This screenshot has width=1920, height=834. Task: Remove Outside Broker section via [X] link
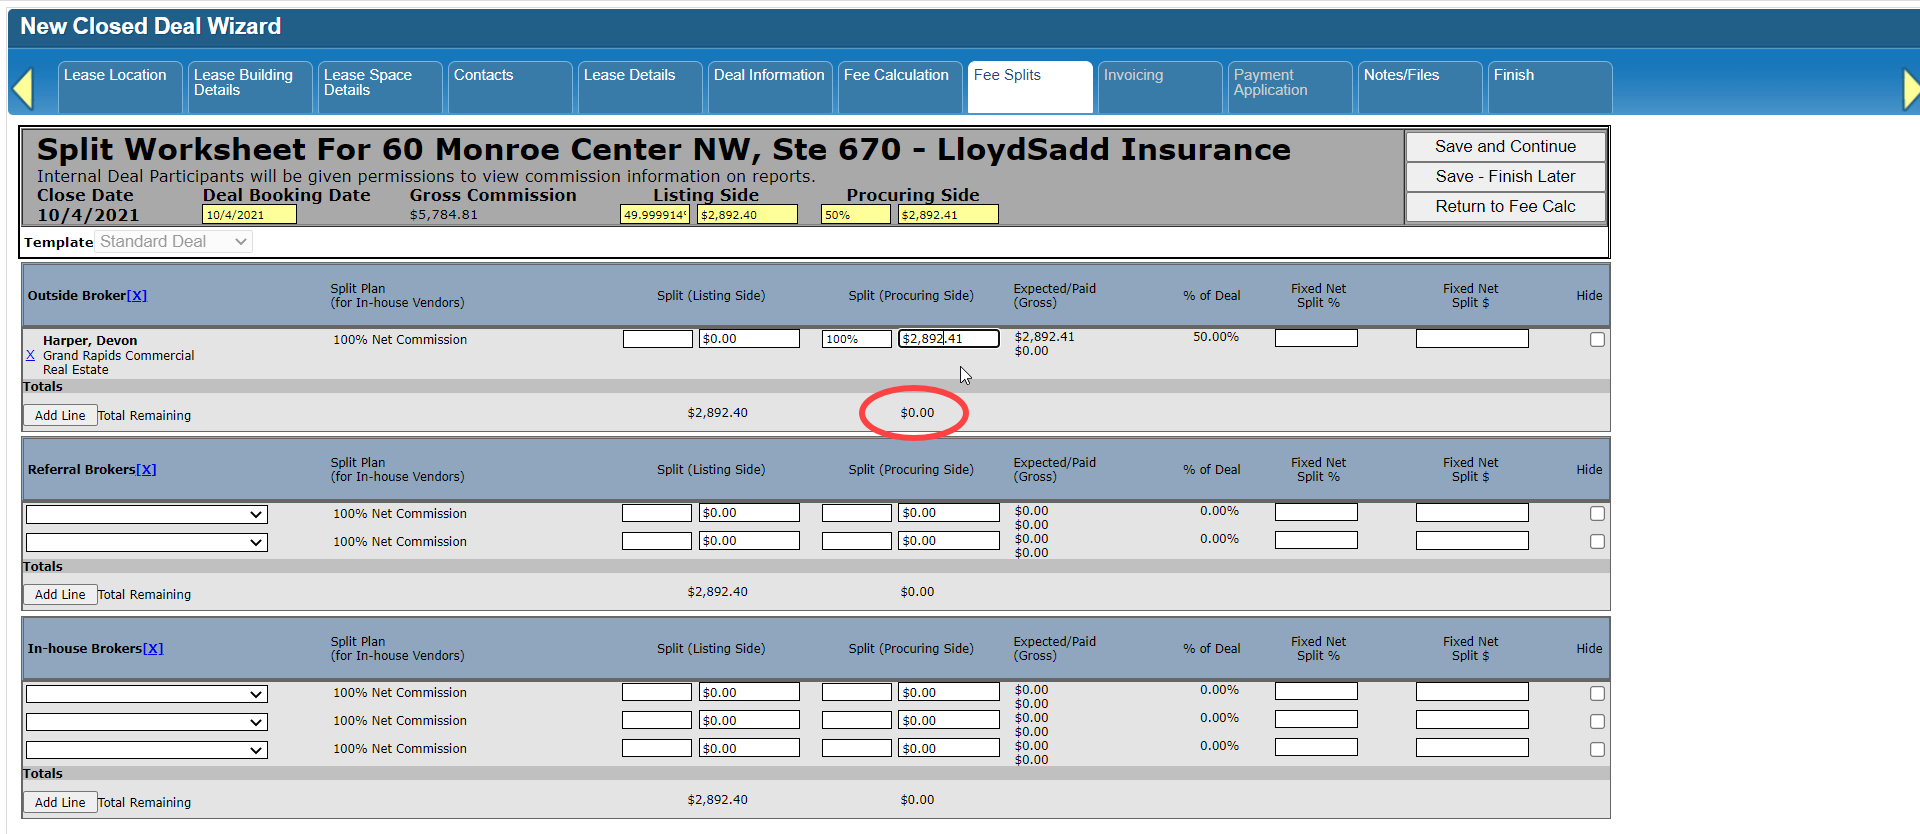137,295
